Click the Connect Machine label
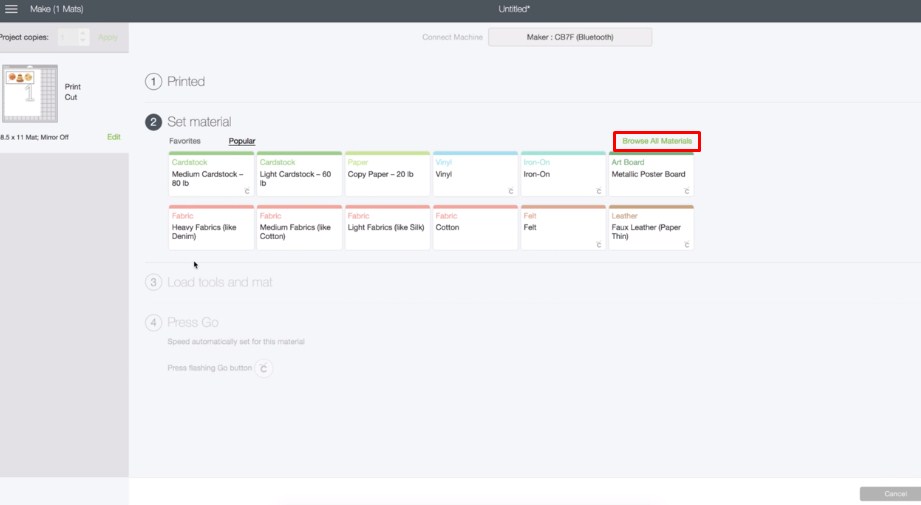This screenshot has height=505, width=921. click(452, 37)
